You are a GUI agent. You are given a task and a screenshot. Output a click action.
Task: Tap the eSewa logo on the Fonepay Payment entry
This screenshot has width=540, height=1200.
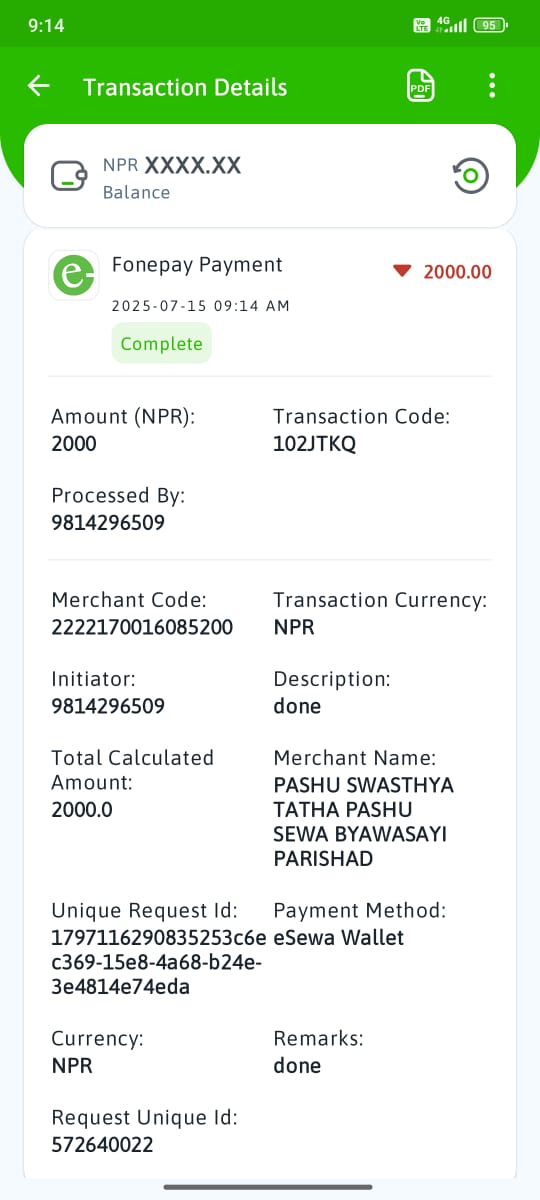(x=73, y=275)
